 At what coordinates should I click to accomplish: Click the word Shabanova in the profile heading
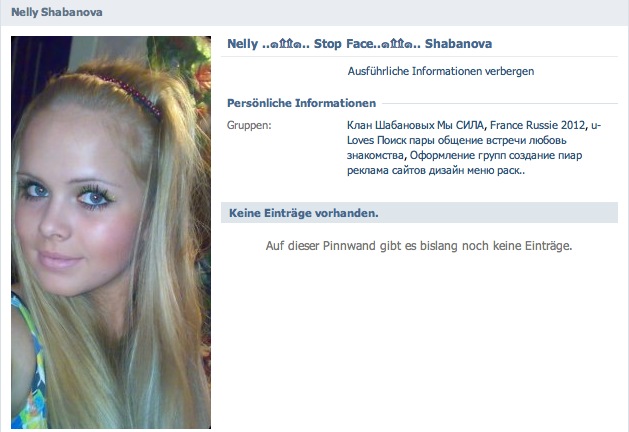458,44
